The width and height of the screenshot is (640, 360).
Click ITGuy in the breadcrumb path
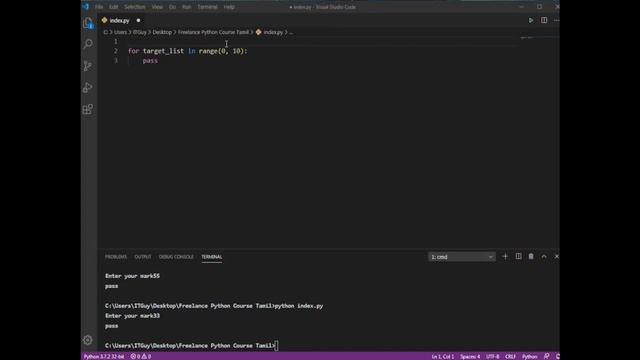[140, 32]
